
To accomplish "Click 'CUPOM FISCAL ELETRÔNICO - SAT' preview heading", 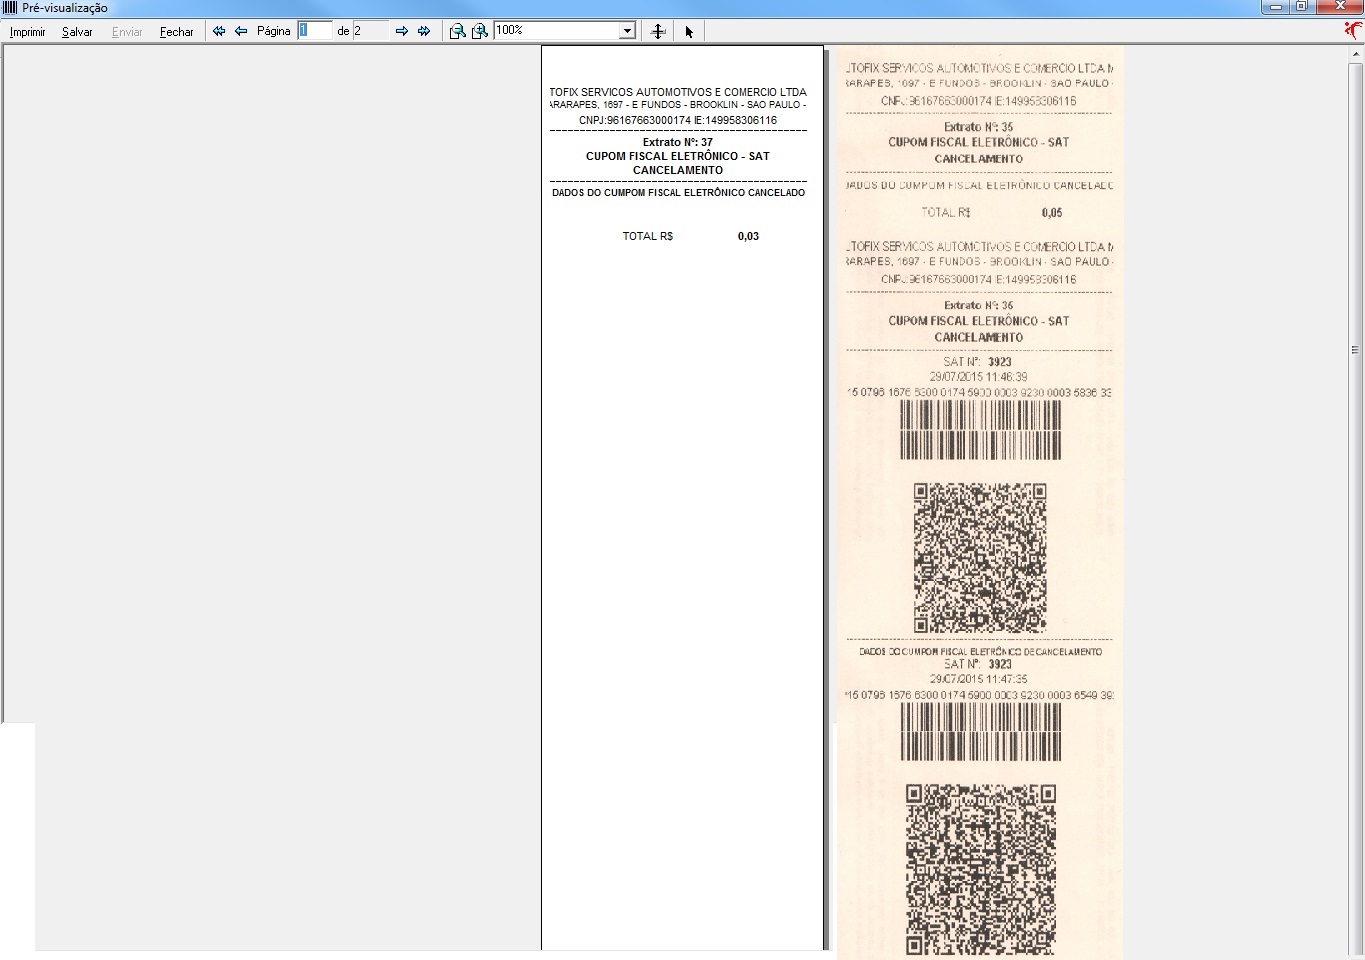I will point(678,156).
